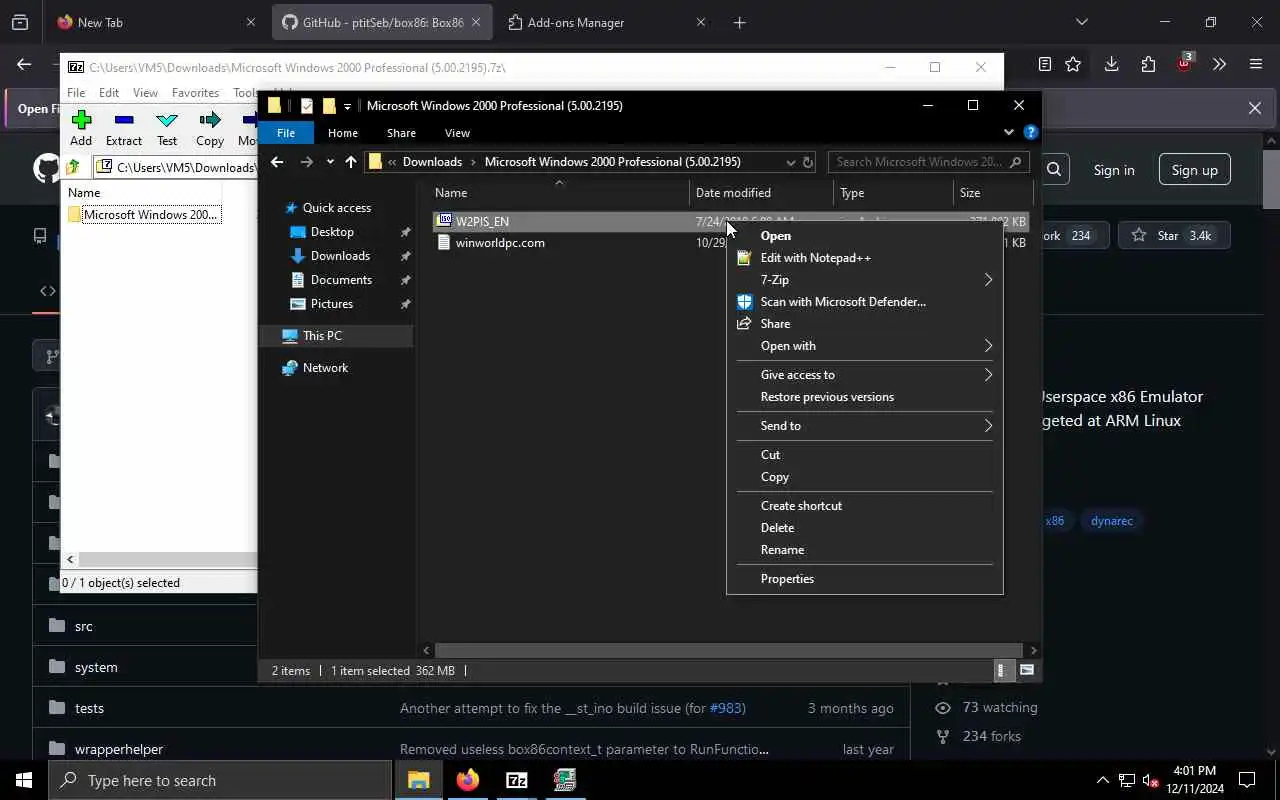Open Explorer View ribbon tab
1280x800 pixels.
457,133
